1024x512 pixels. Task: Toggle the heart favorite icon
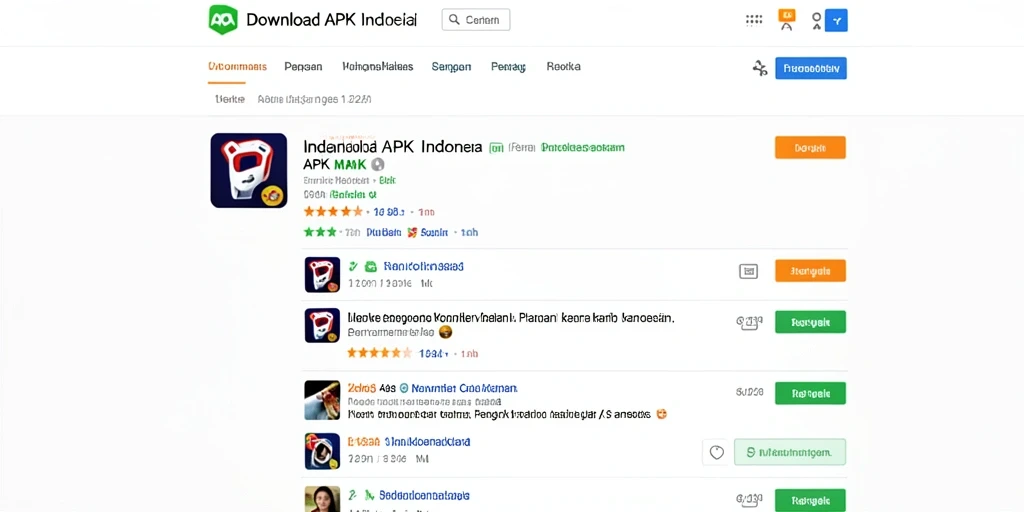716,452
